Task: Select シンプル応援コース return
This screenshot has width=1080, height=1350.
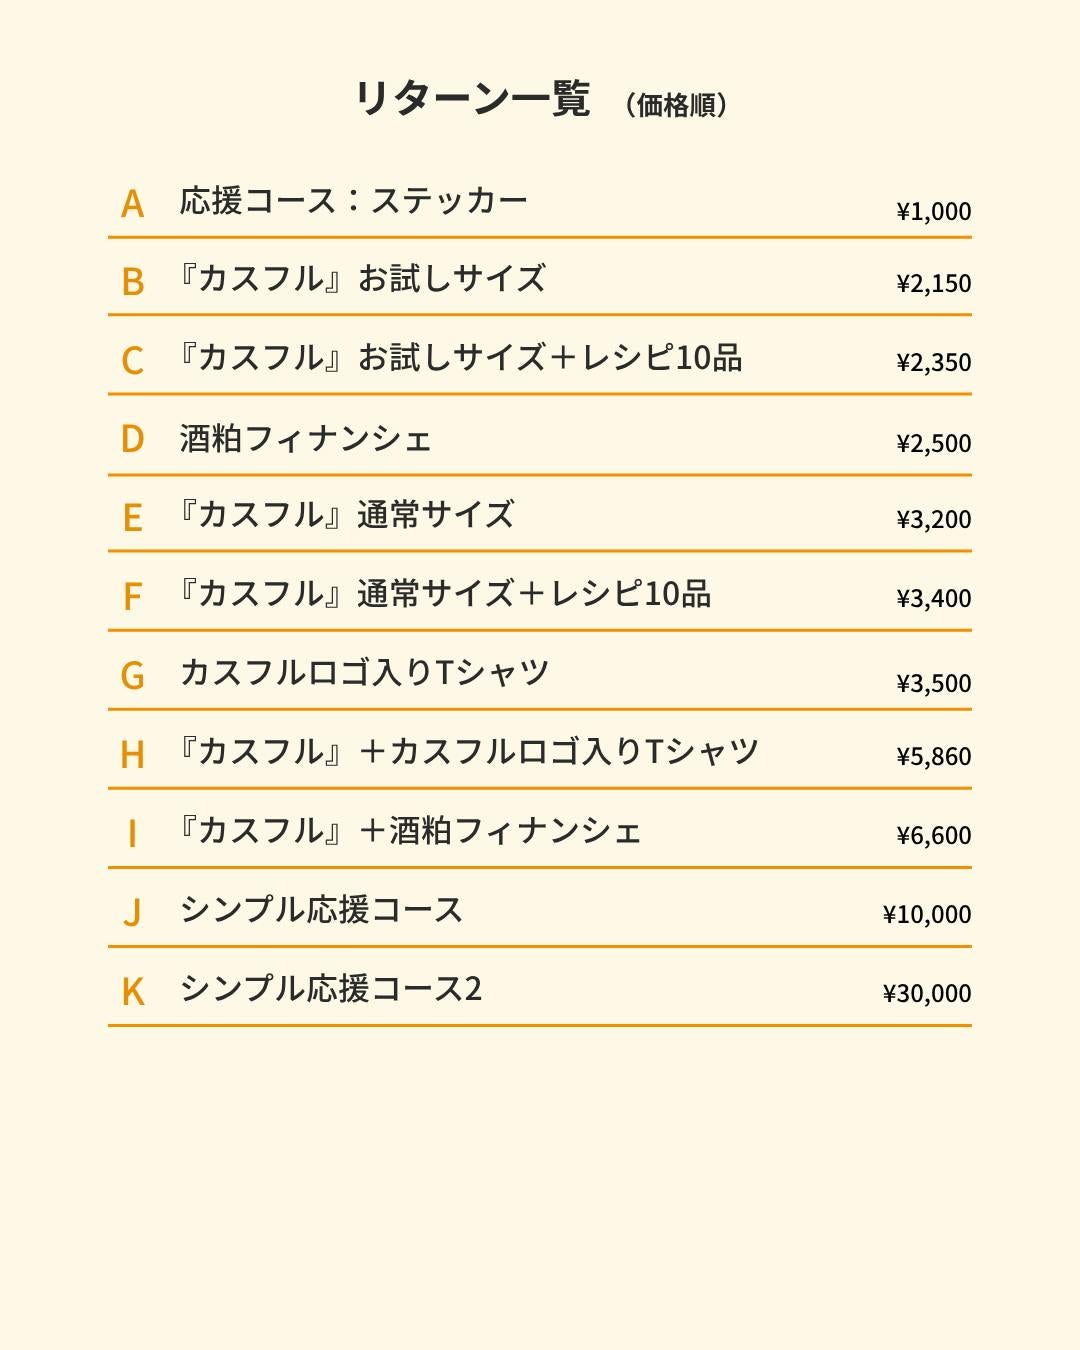Action: (x=321, y=910)
